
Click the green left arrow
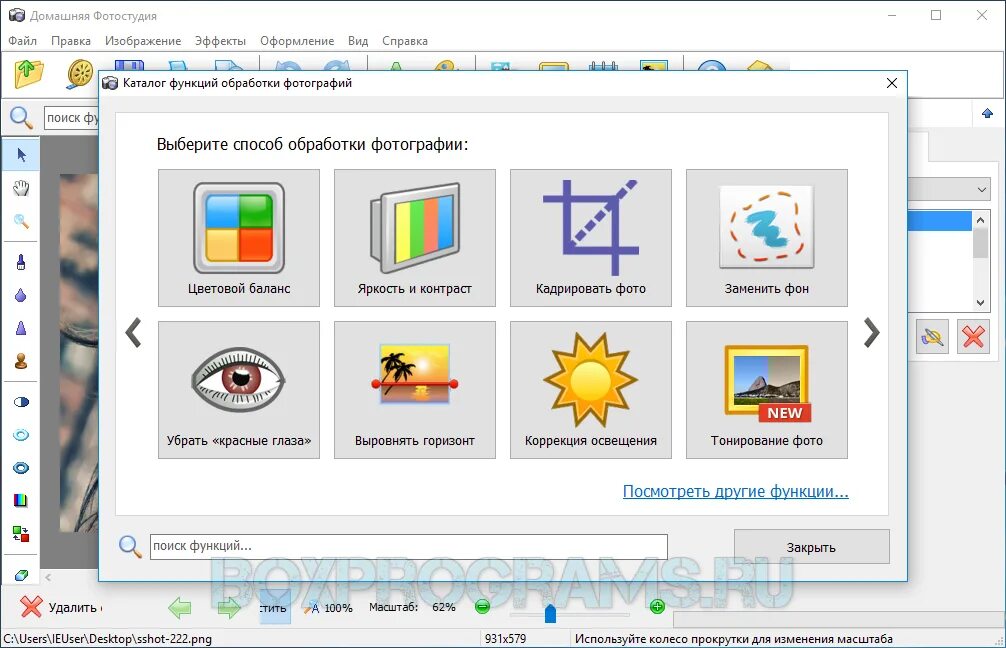coord(180,607)
